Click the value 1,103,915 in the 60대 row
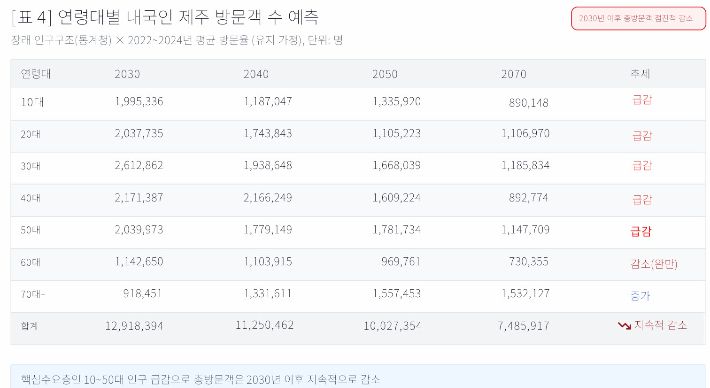Image resolution: width=710 pixels, height=388 pixels. (x=268, y=262)
